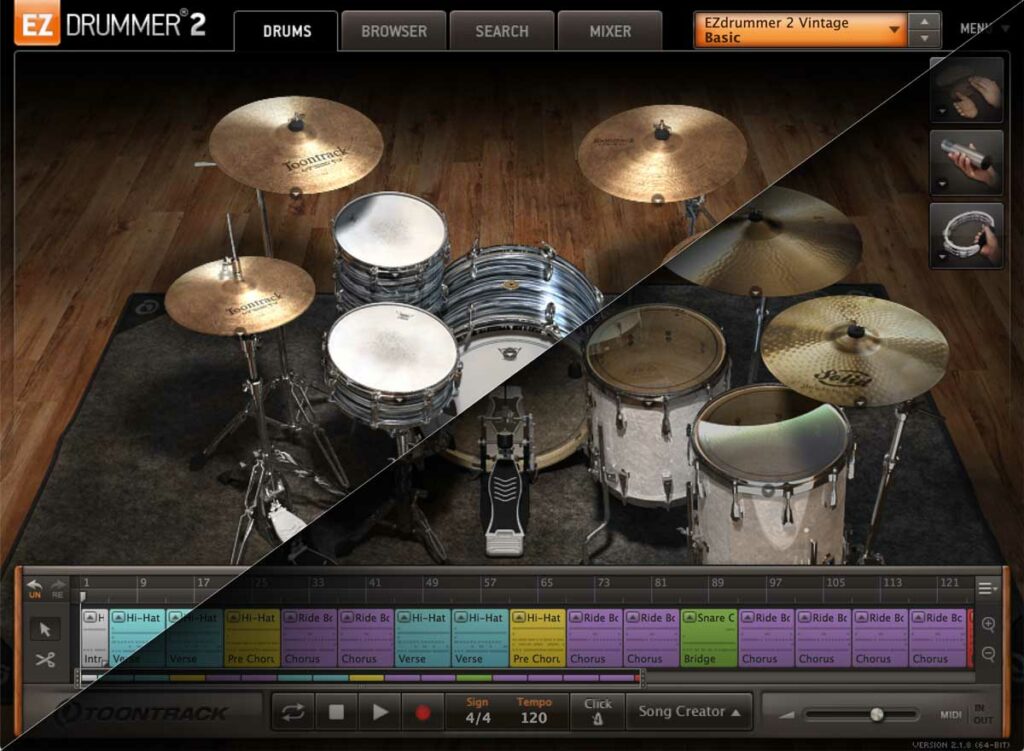The width and height of the screenshot is (1024, 751).
Task: Click the redo arrow
Action: click(x=59, y=585)
